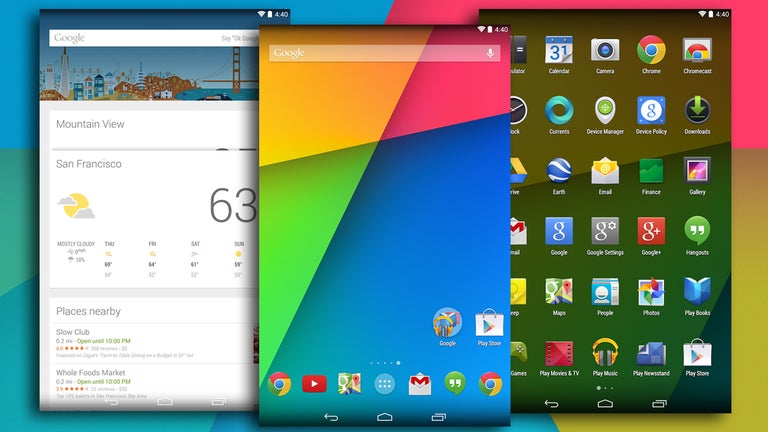This screenshot has width=768, height=432.
Task: Tap Back on the home screen navigation bar
Action: click(x=331, y=417)
